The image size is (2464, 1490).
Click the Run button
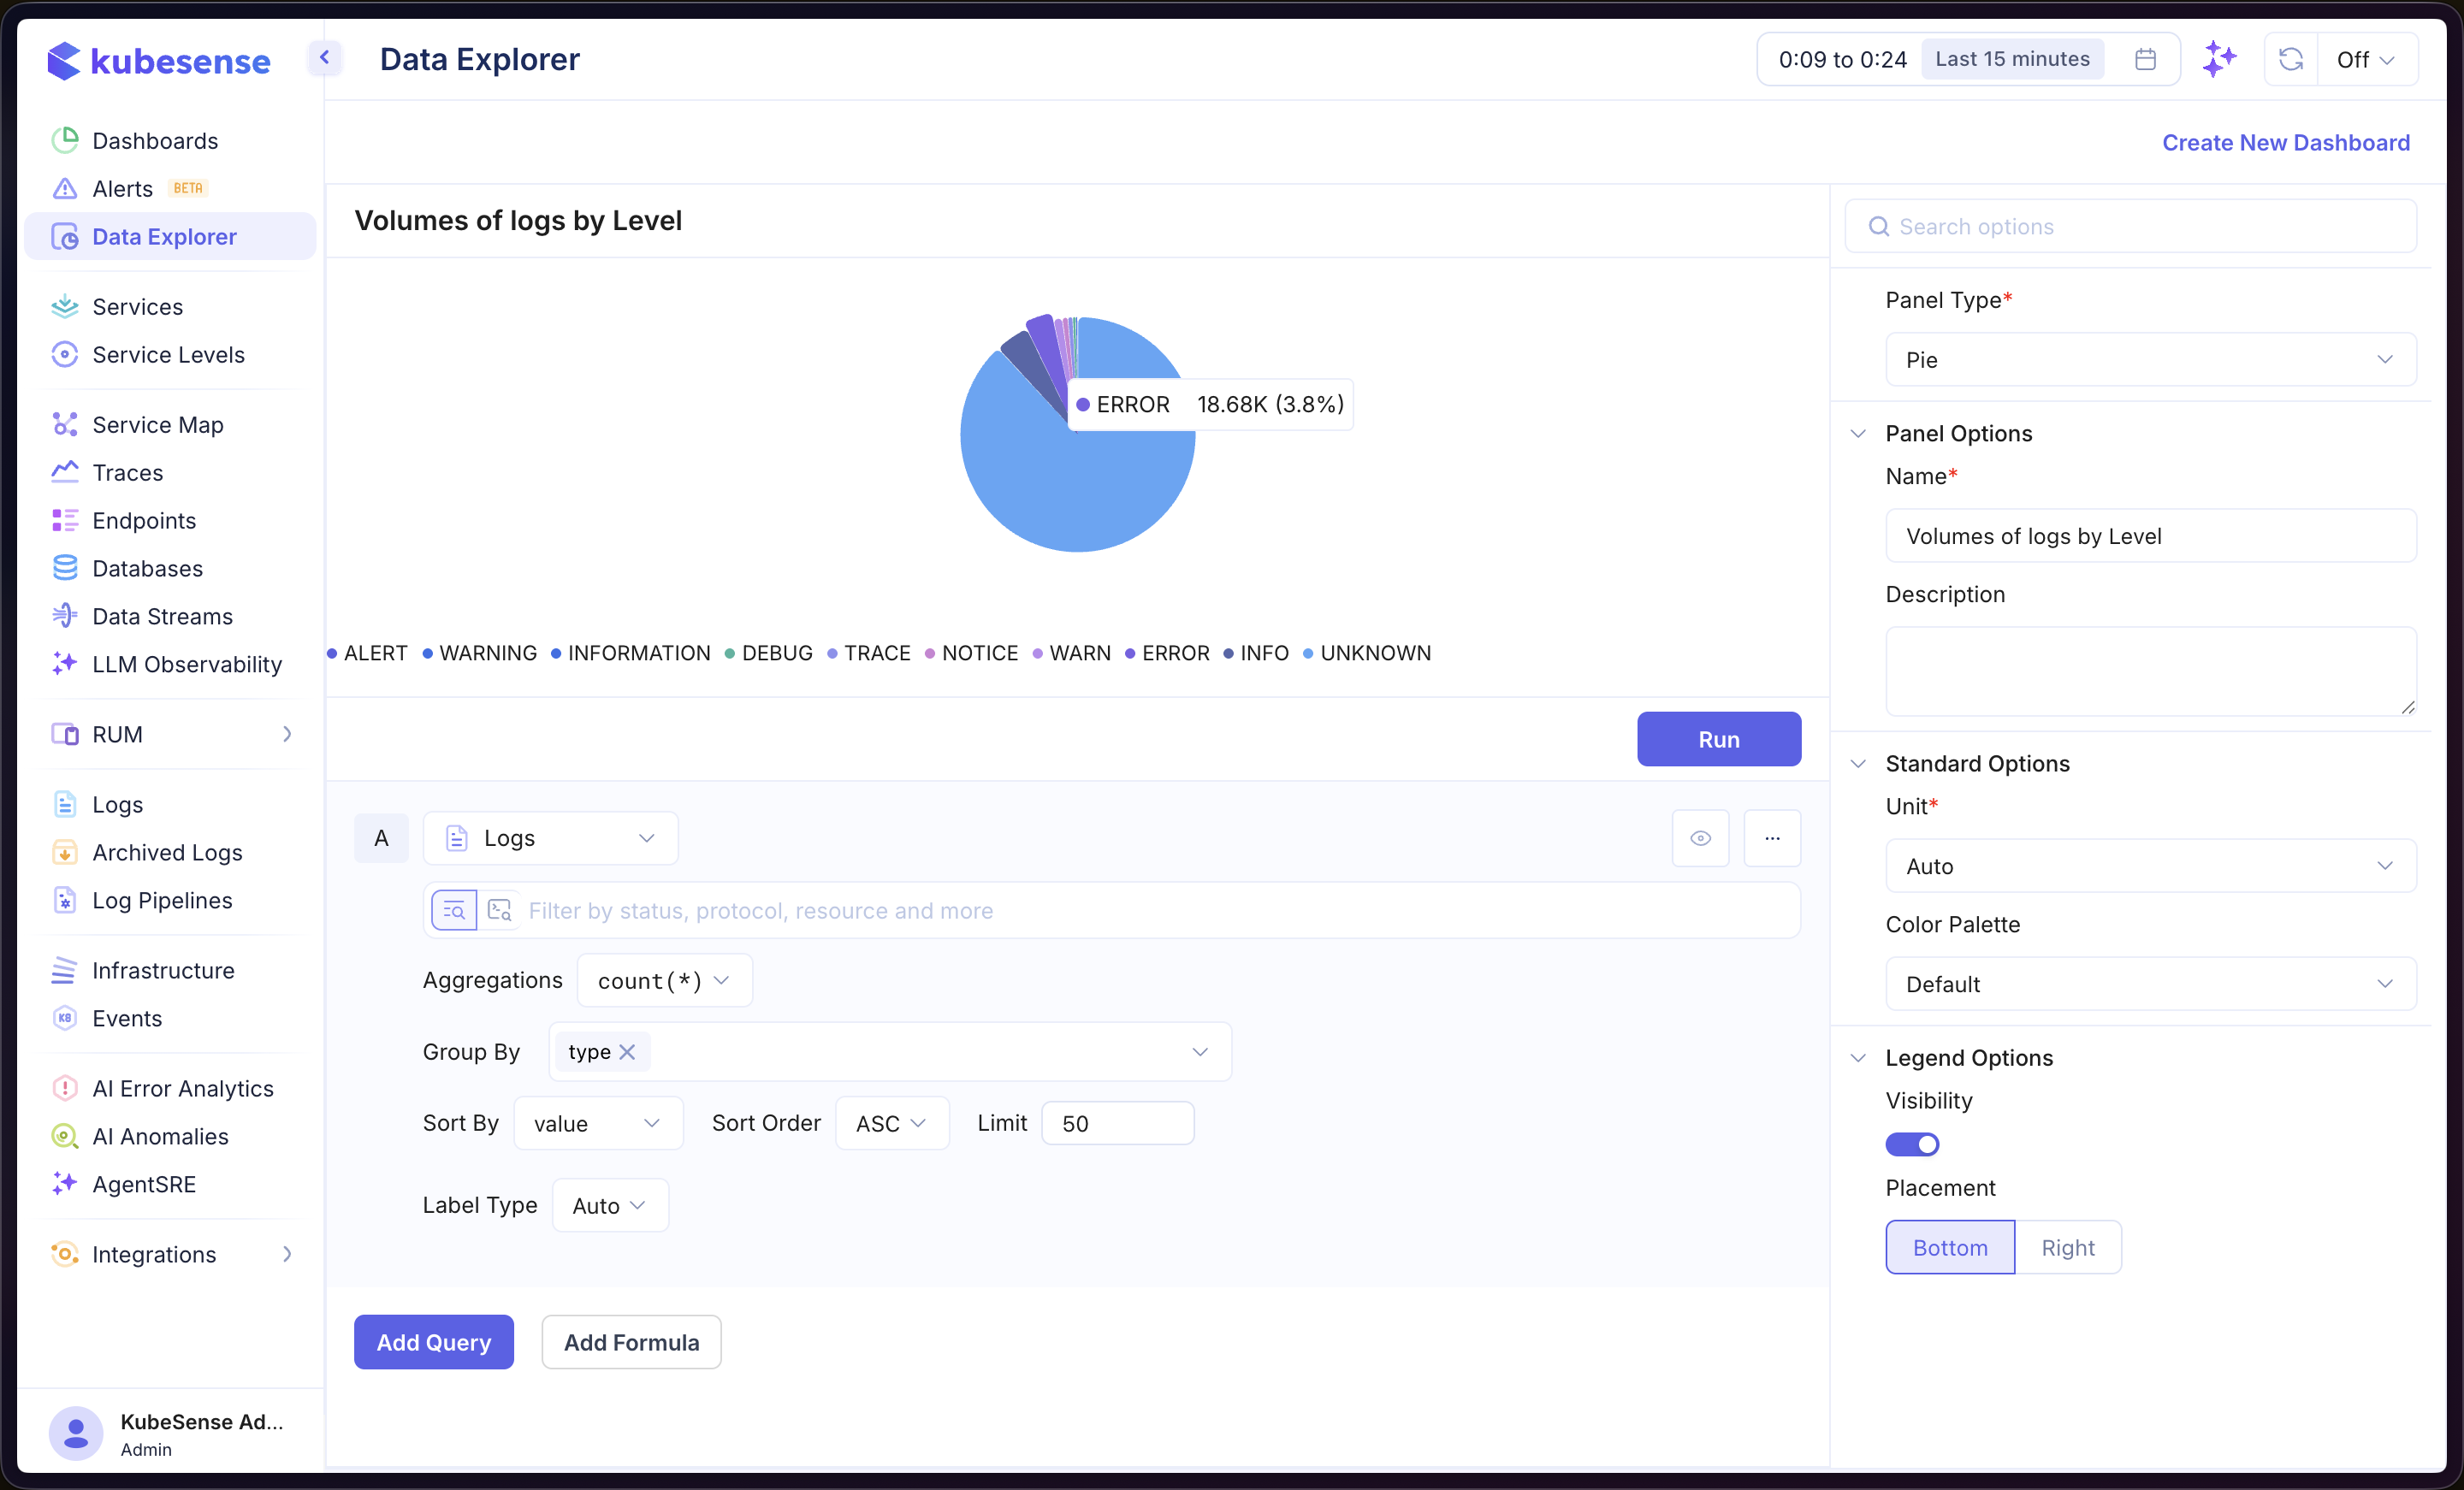click(x=1719, y=740)
